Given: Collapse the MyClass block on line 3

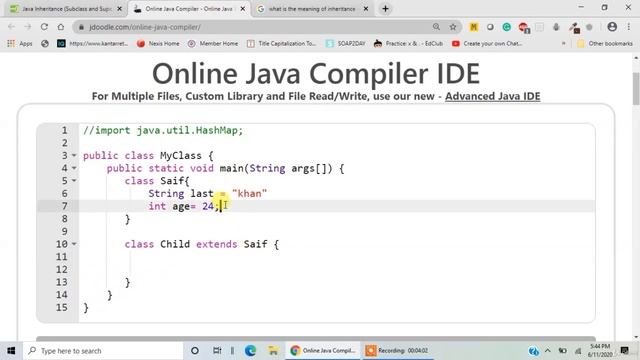Looking at the screenshot, I should pos(74,156).
